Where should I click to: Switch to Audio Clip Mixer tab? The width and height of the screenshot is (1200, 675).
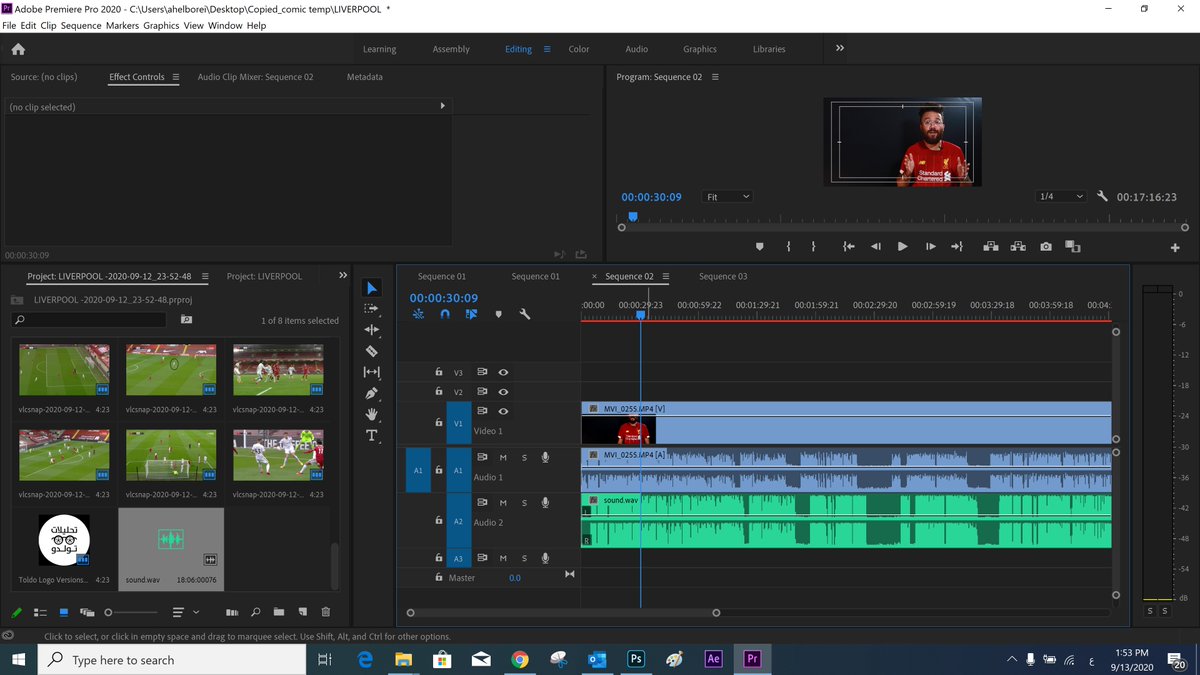point(255,77)
